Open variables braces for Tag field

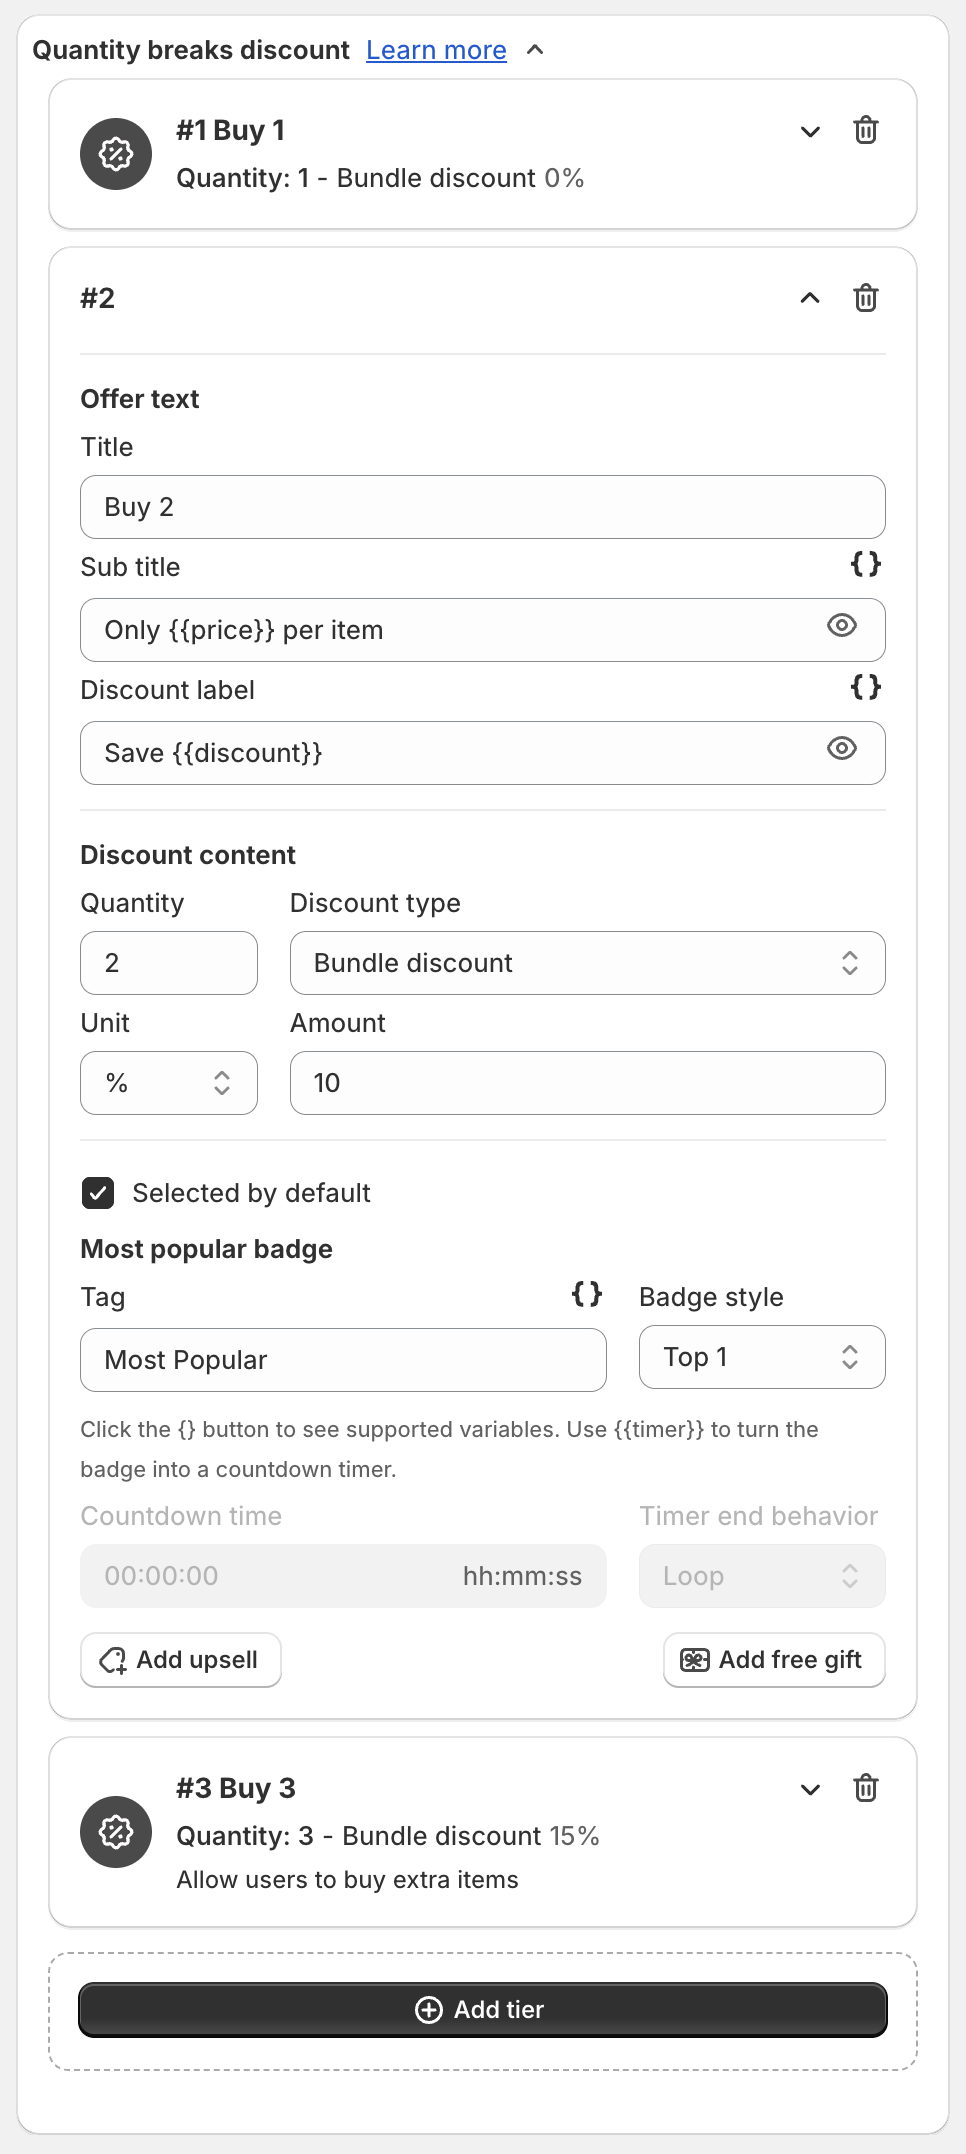click(x=587, y=1294)
